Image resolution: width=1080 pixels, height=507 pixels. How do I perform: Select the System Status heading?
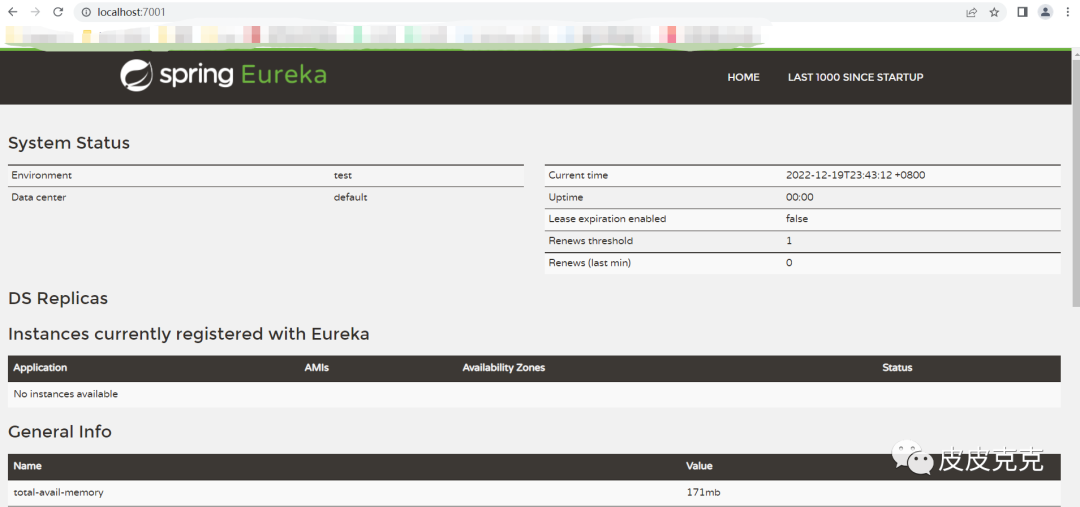point(69,143)
